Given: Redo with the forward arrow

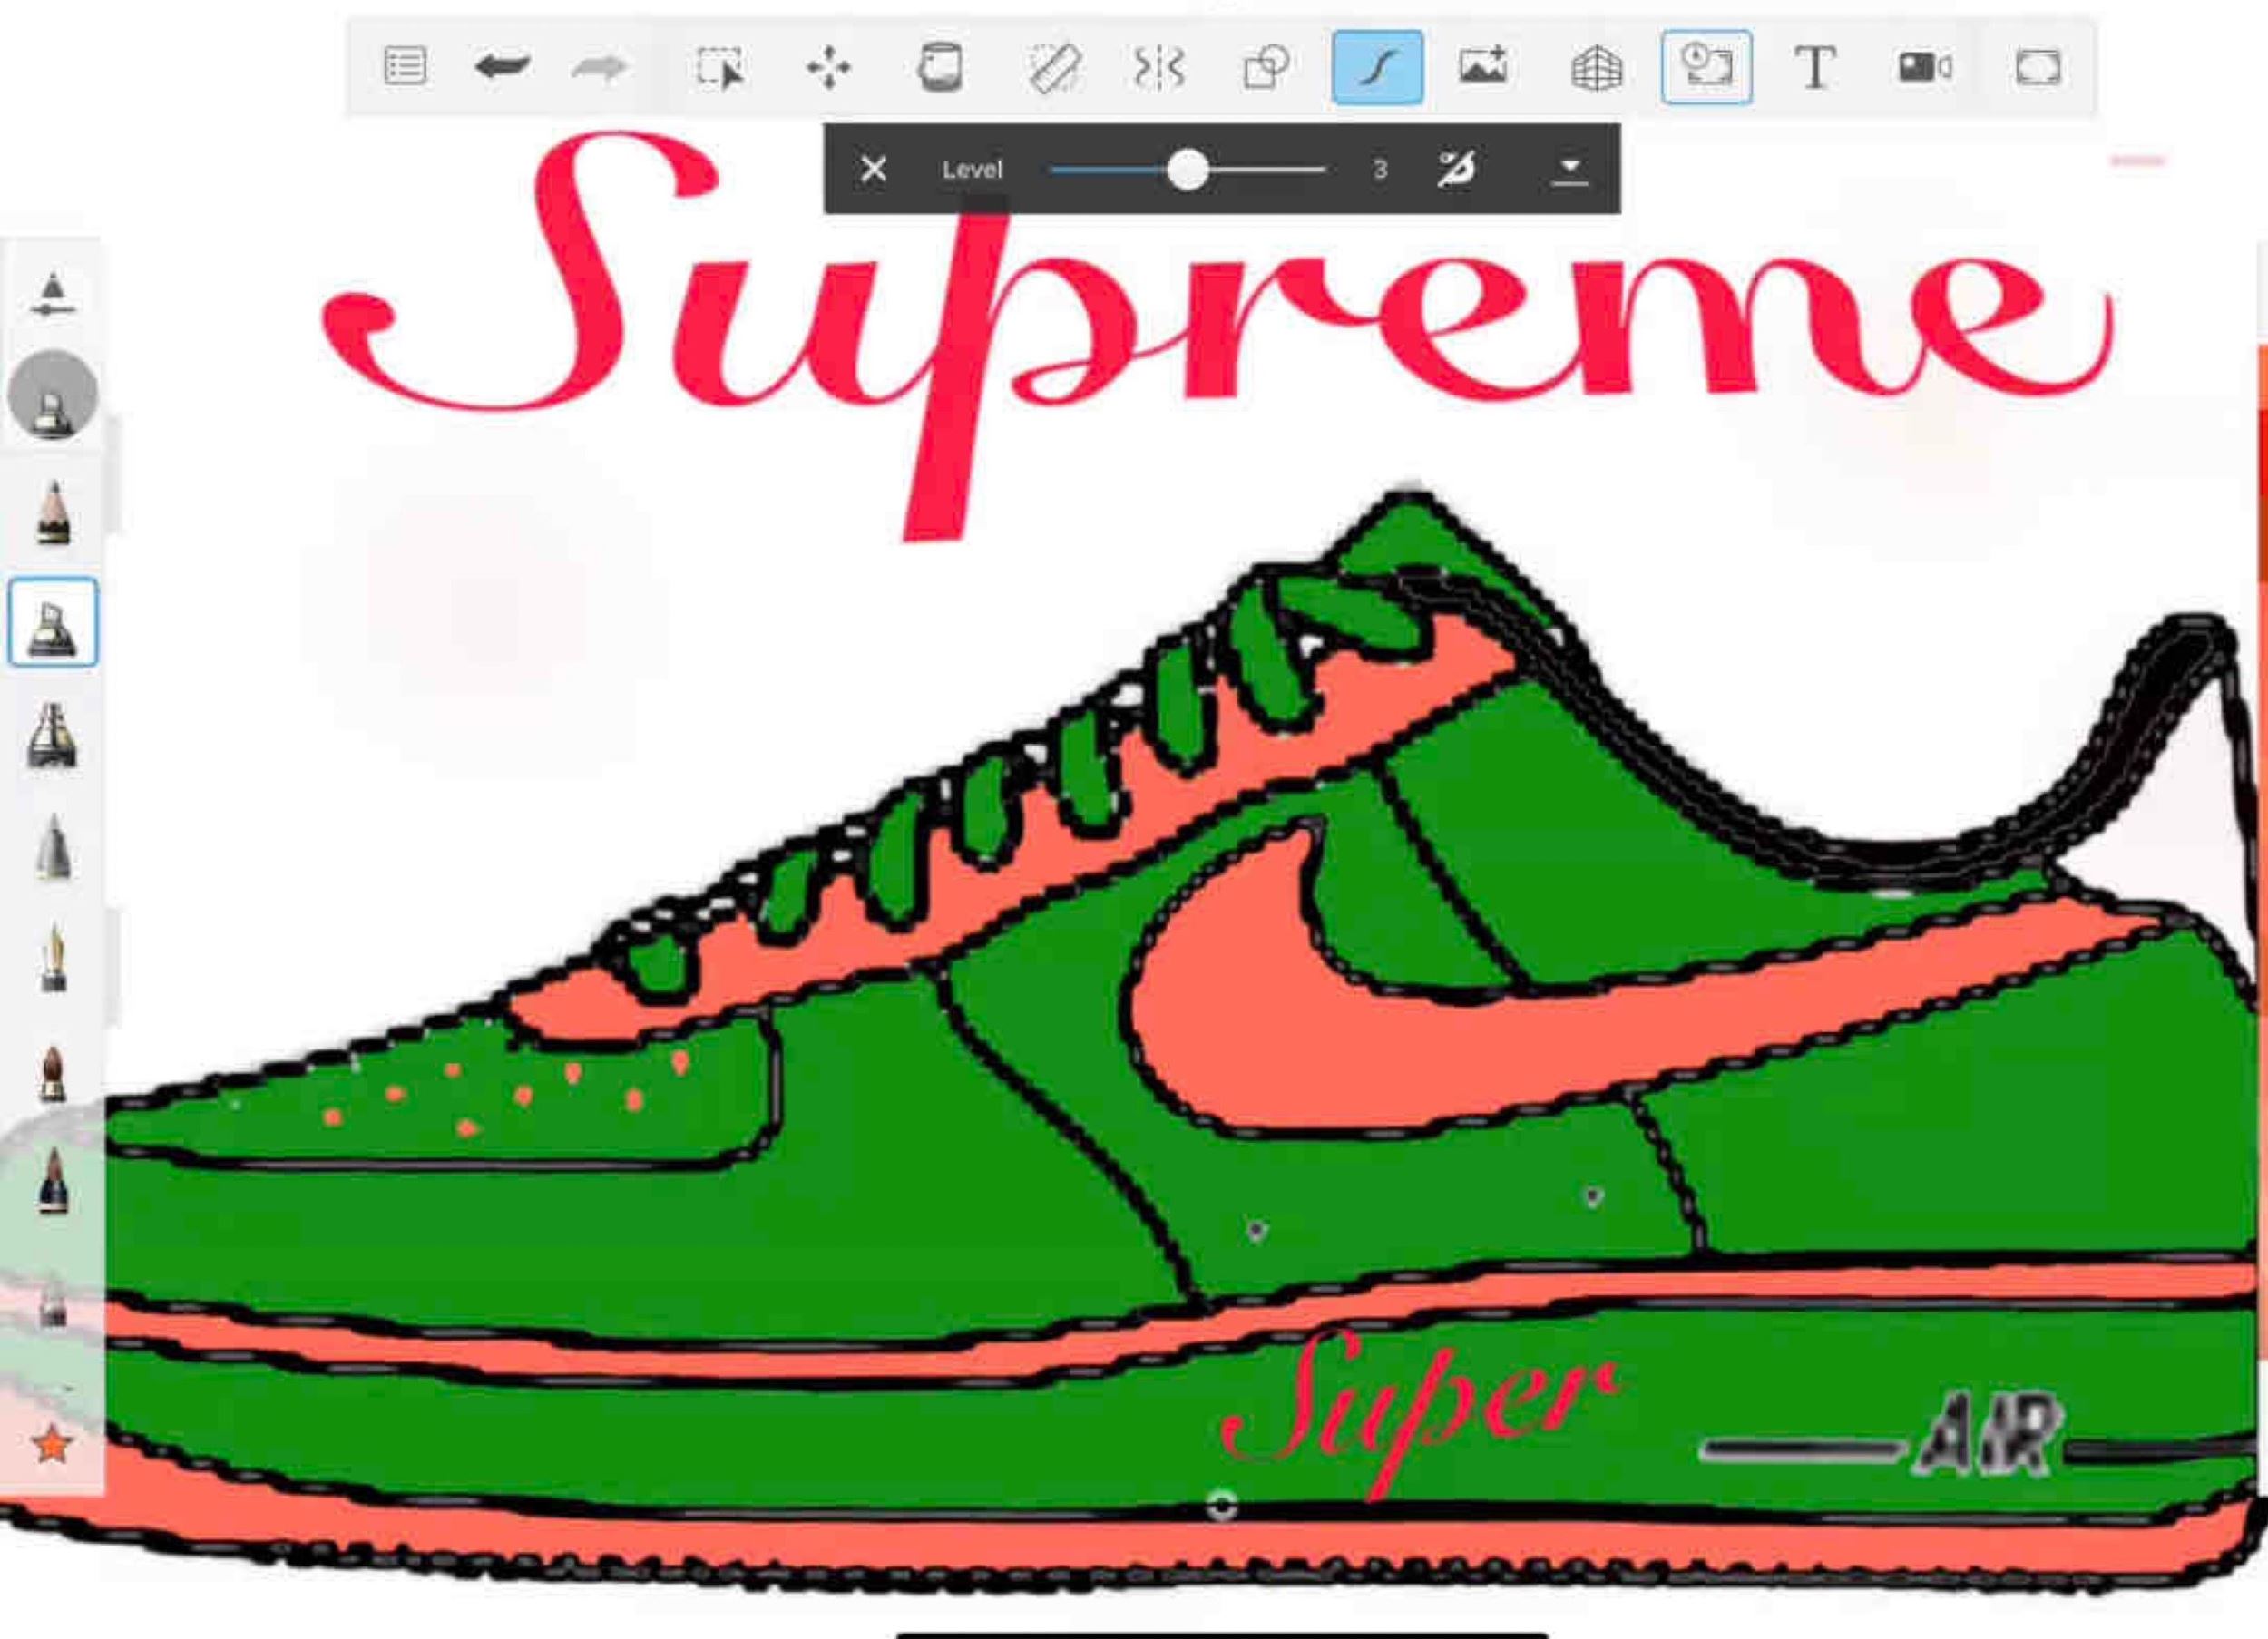Looking at the screenshot, I should click(x=599, y=67).
